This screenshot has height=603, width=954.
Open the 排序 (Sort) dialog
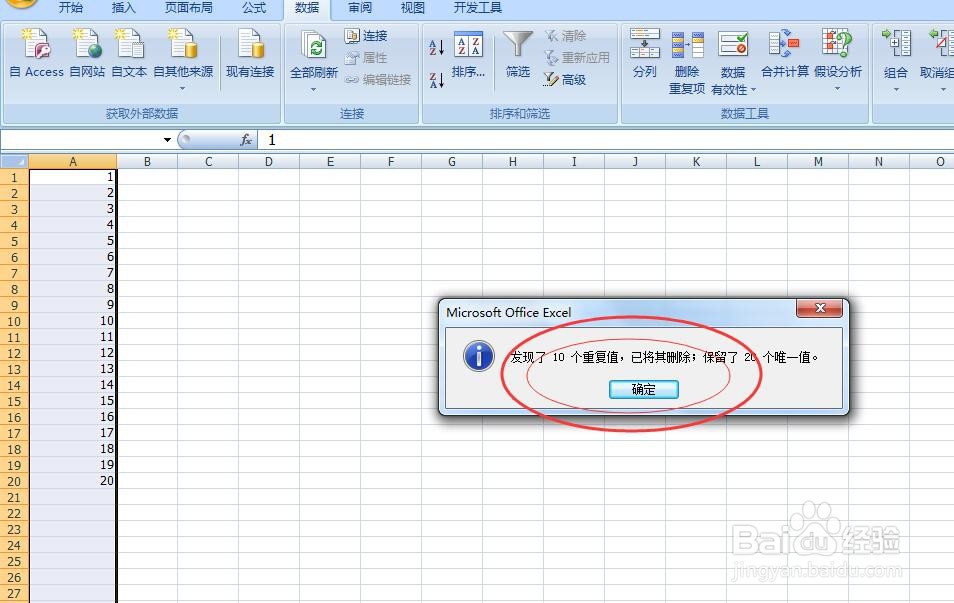pyautogui.click(x=470, y=55)
